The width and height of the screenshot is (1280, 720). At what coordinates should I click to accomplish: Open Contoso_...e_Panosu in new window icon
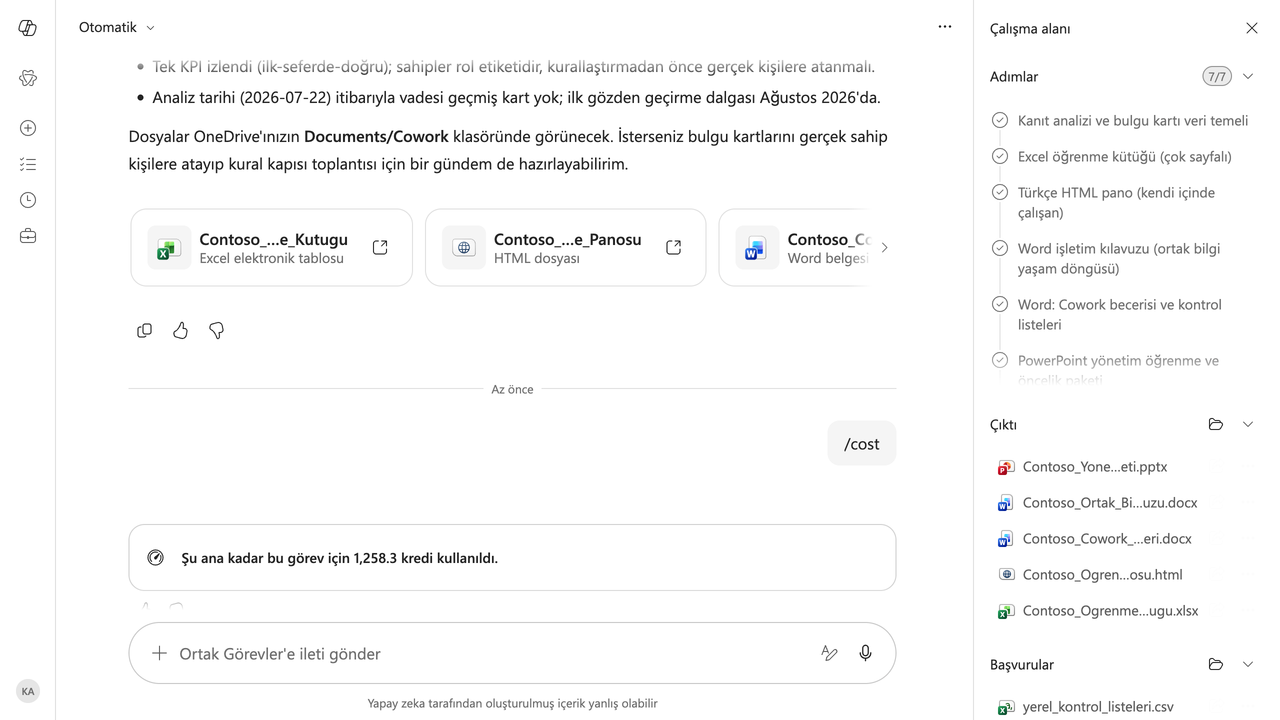pyautogui.click(x=674, y=247)
